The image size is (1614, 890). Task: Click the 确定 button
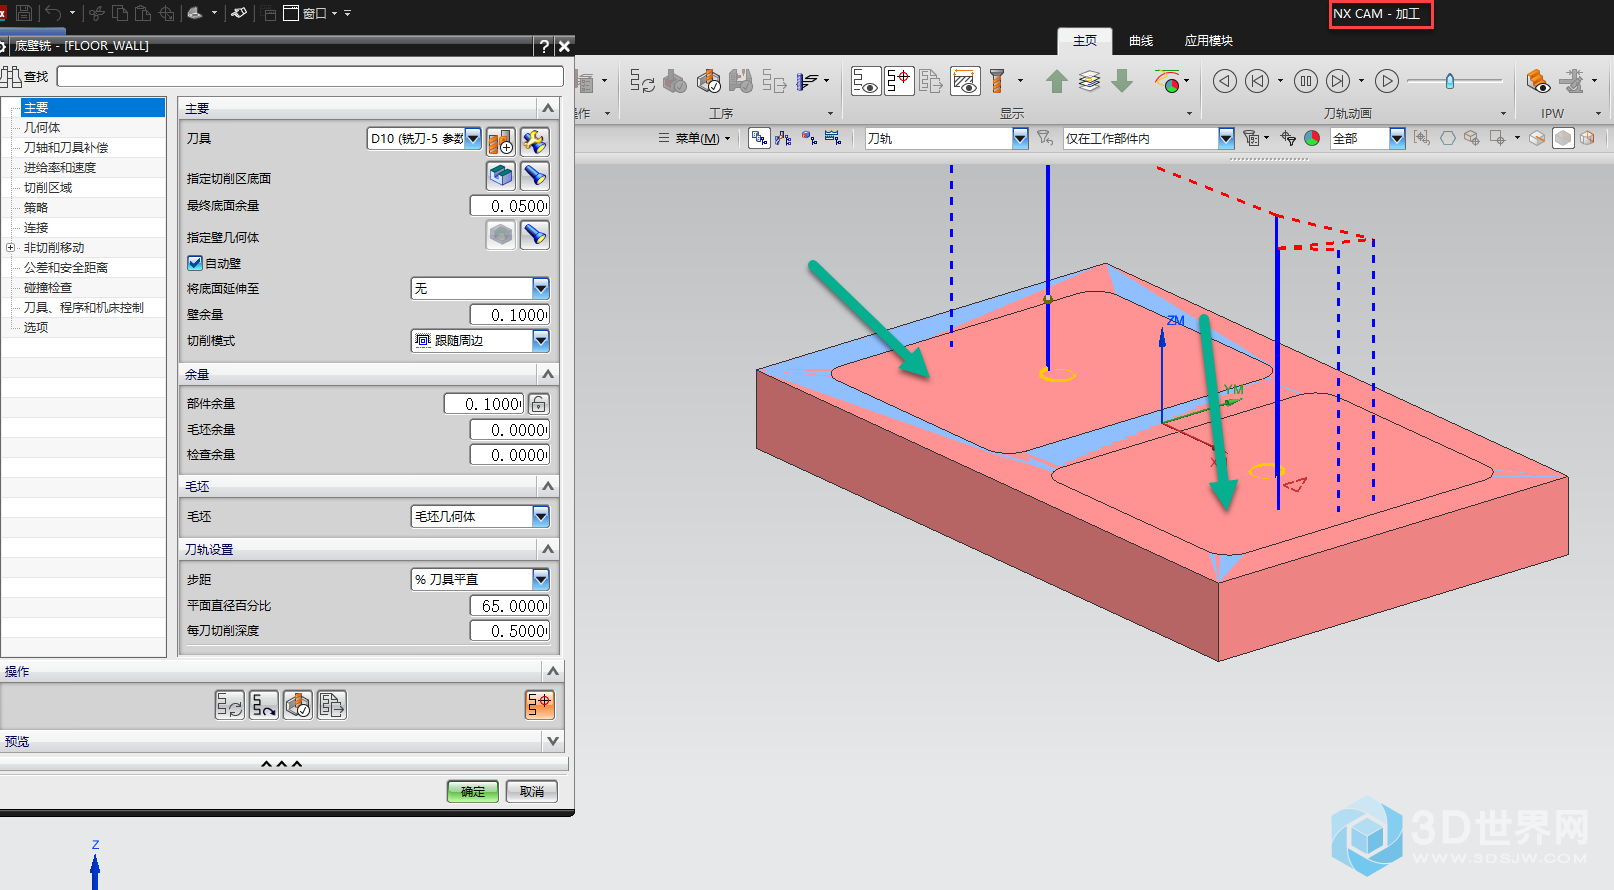(472, 791)
